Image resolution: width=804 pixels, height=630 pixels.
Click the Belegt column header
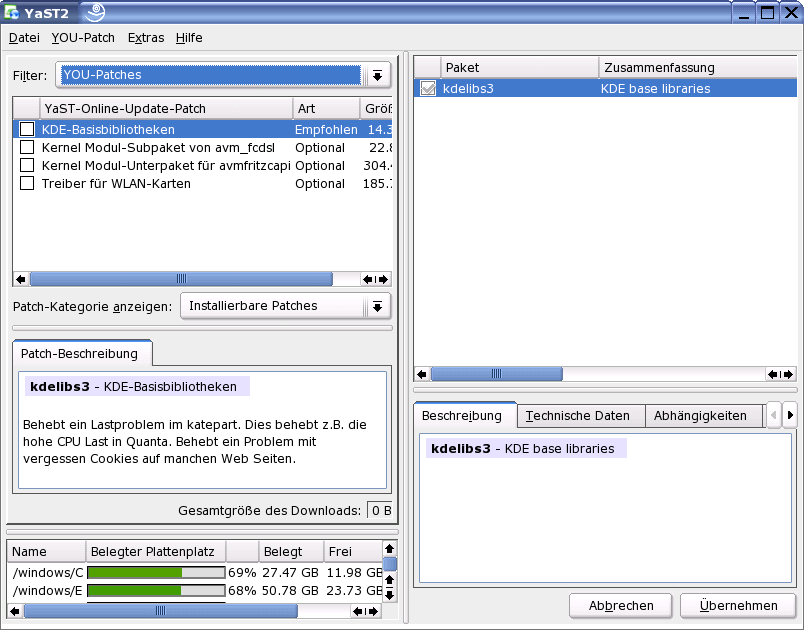pyautogui.click(x=291, y=552)
